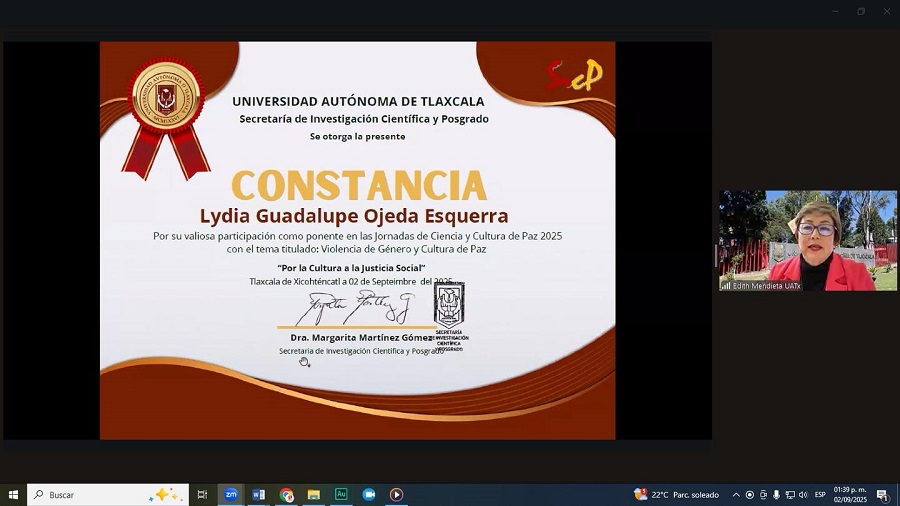Open the Zoom app in the taskbar

(231, 495)
